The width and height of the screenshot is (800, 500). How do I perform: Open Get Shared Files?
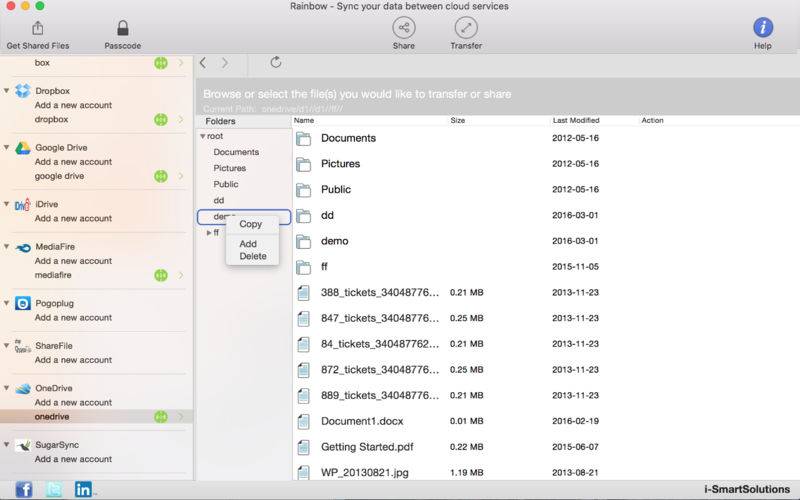(38, 35)
